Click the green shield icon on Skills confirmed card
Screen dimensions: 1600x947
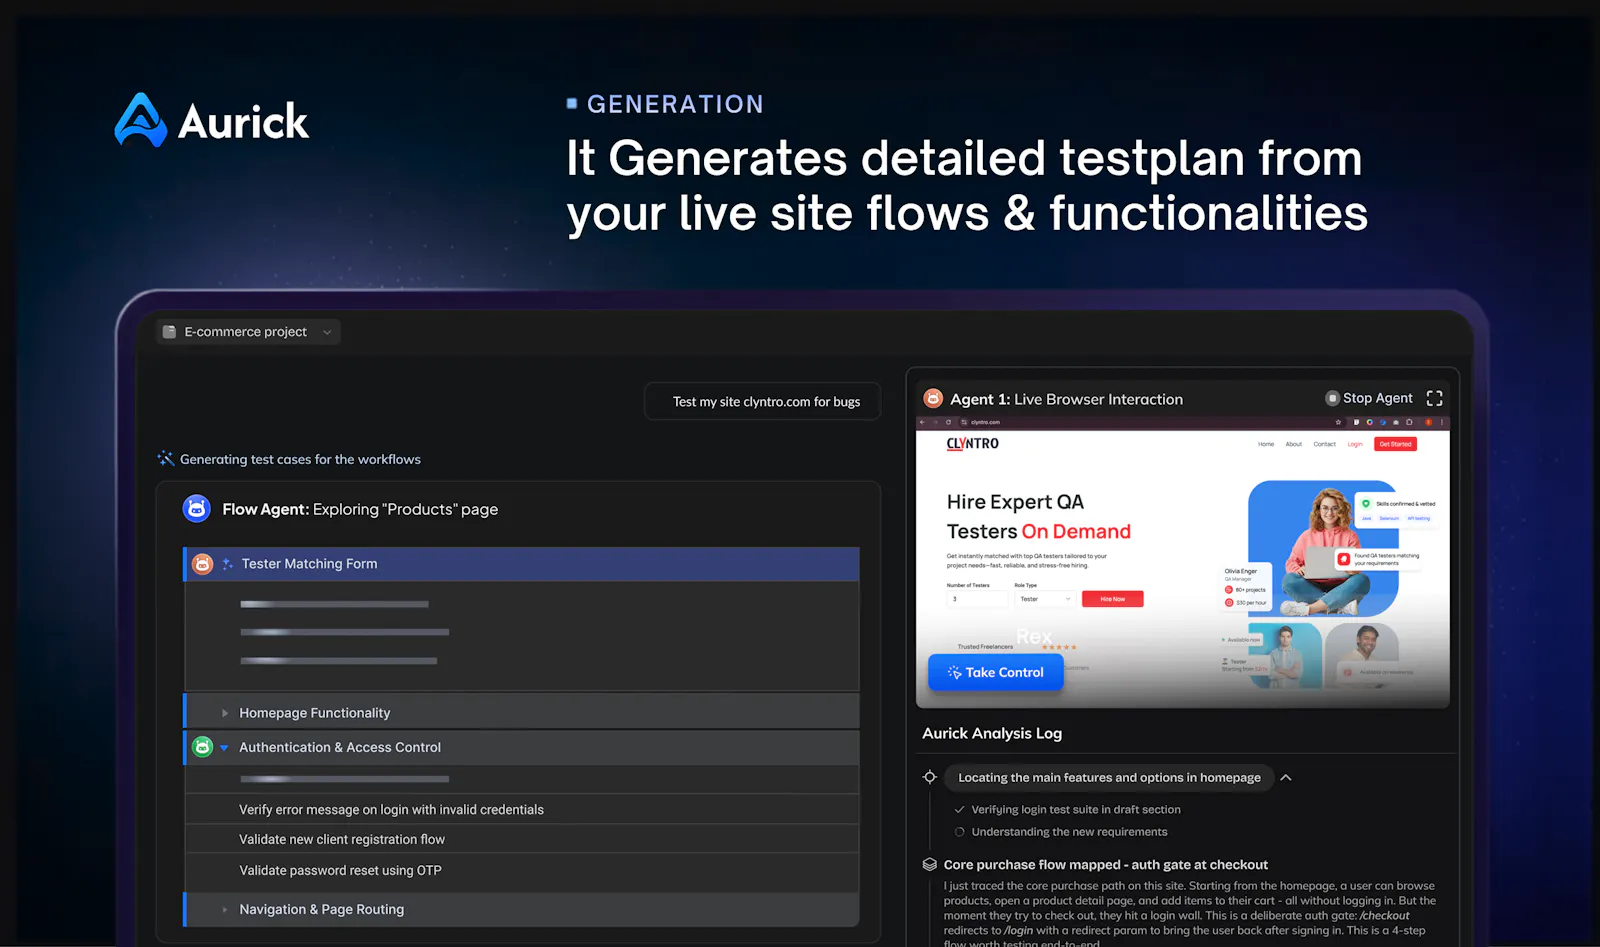point(1366,503)
